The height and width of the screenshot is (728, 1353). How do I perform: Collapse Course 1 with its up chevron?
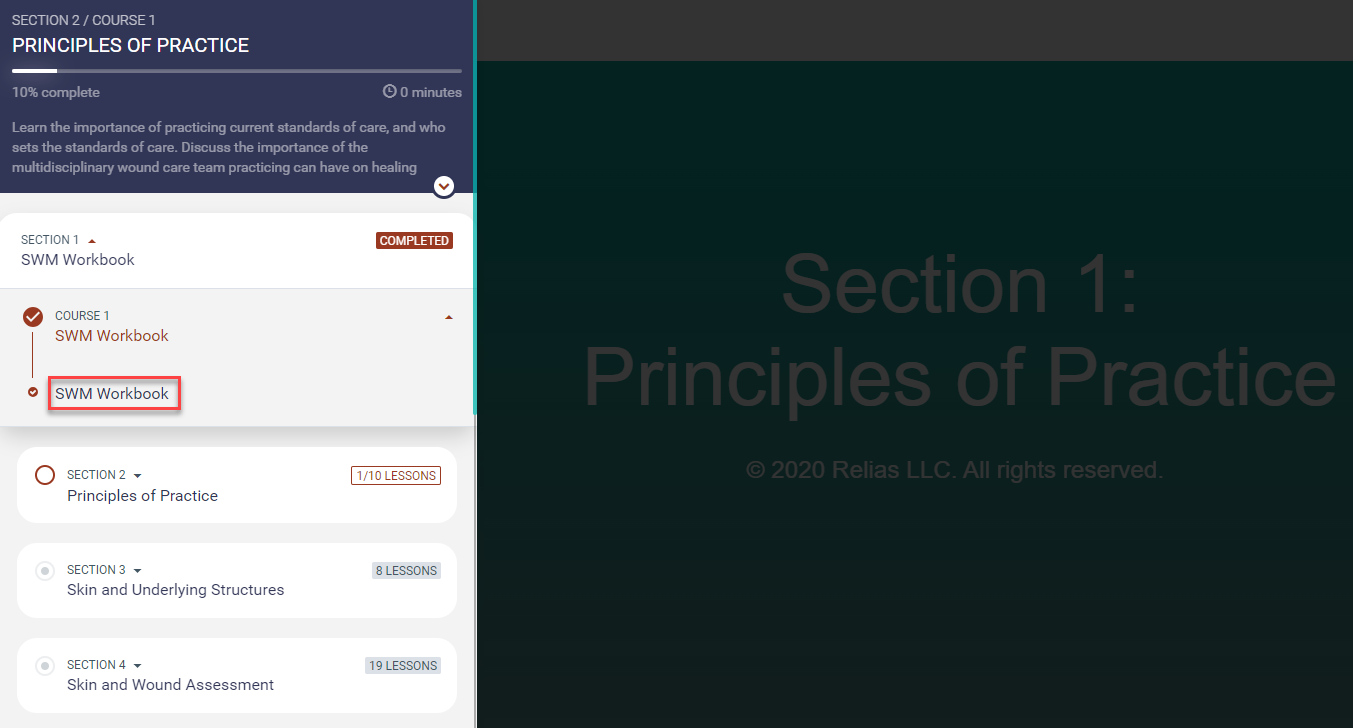[449, 315]
